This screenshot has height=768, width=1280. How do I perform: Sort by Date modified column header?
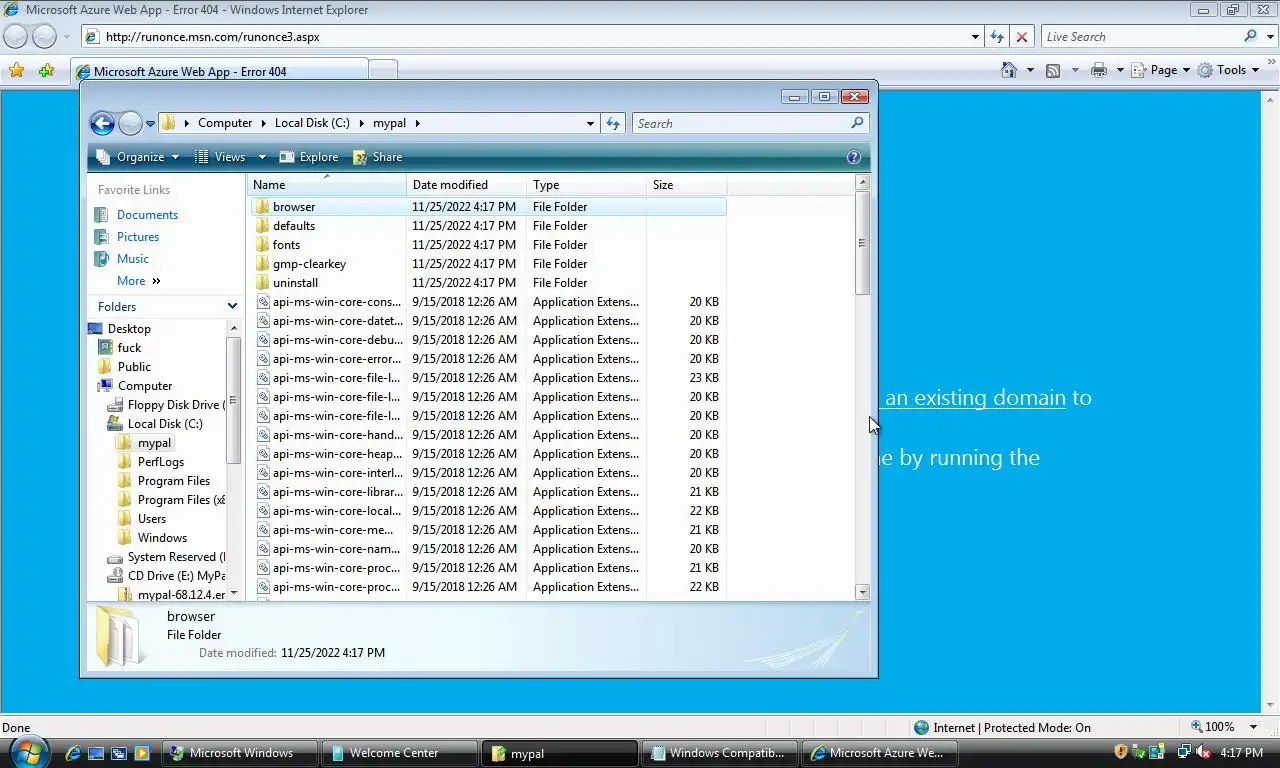pos(466,185)
